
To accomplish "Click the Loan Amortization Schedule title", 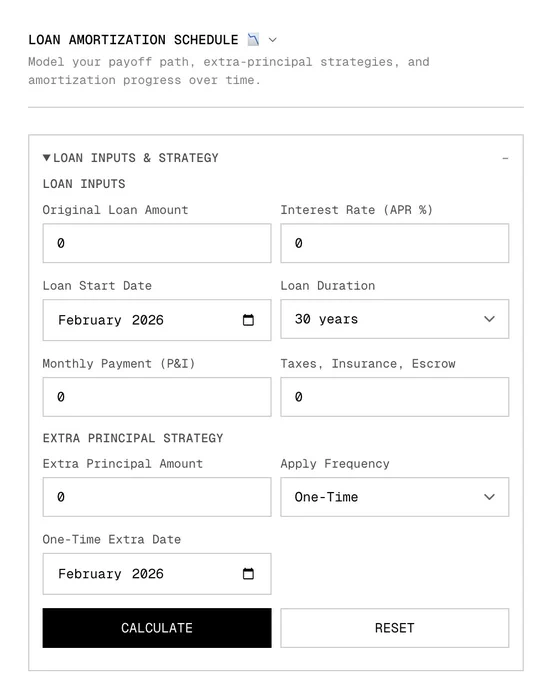I will (x=133, y=40).
